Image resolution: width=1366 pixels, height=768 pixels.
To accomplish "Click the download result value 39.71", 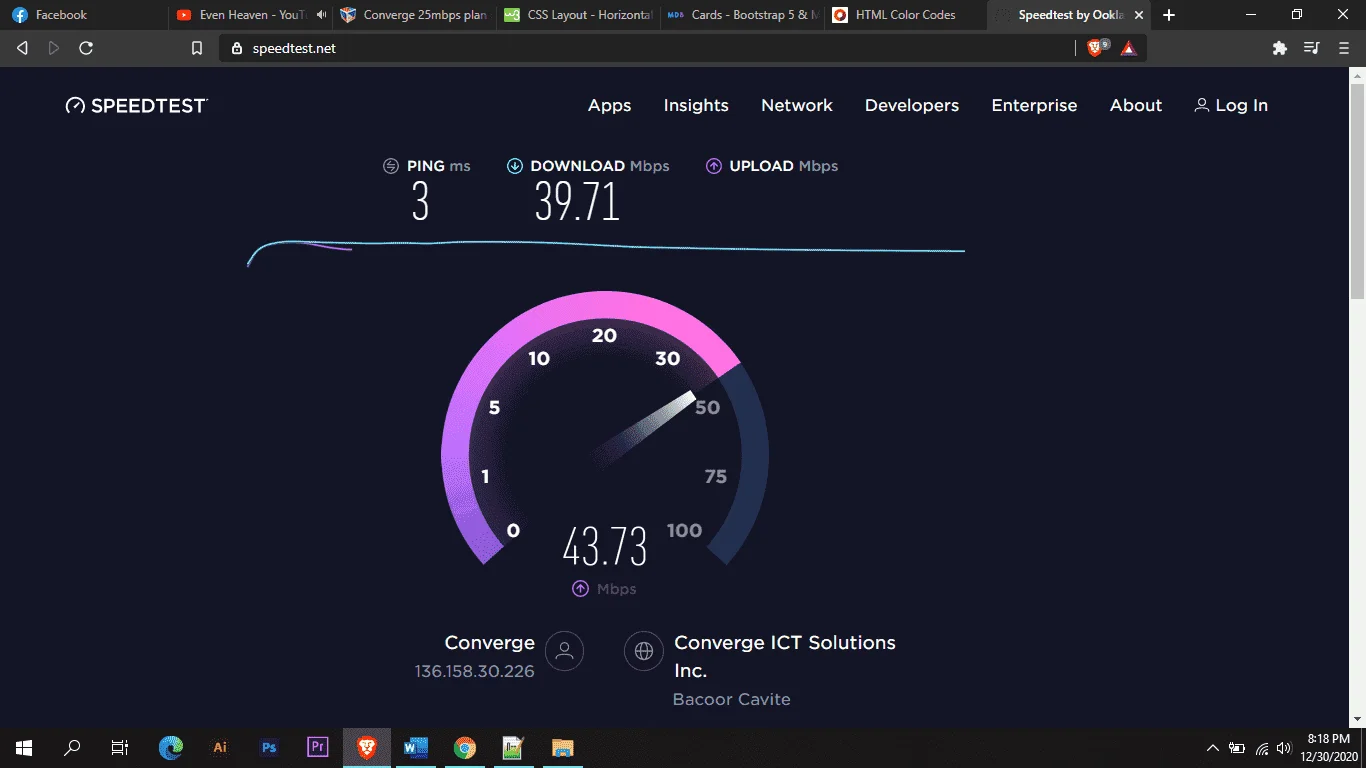I will click(578, 202).
